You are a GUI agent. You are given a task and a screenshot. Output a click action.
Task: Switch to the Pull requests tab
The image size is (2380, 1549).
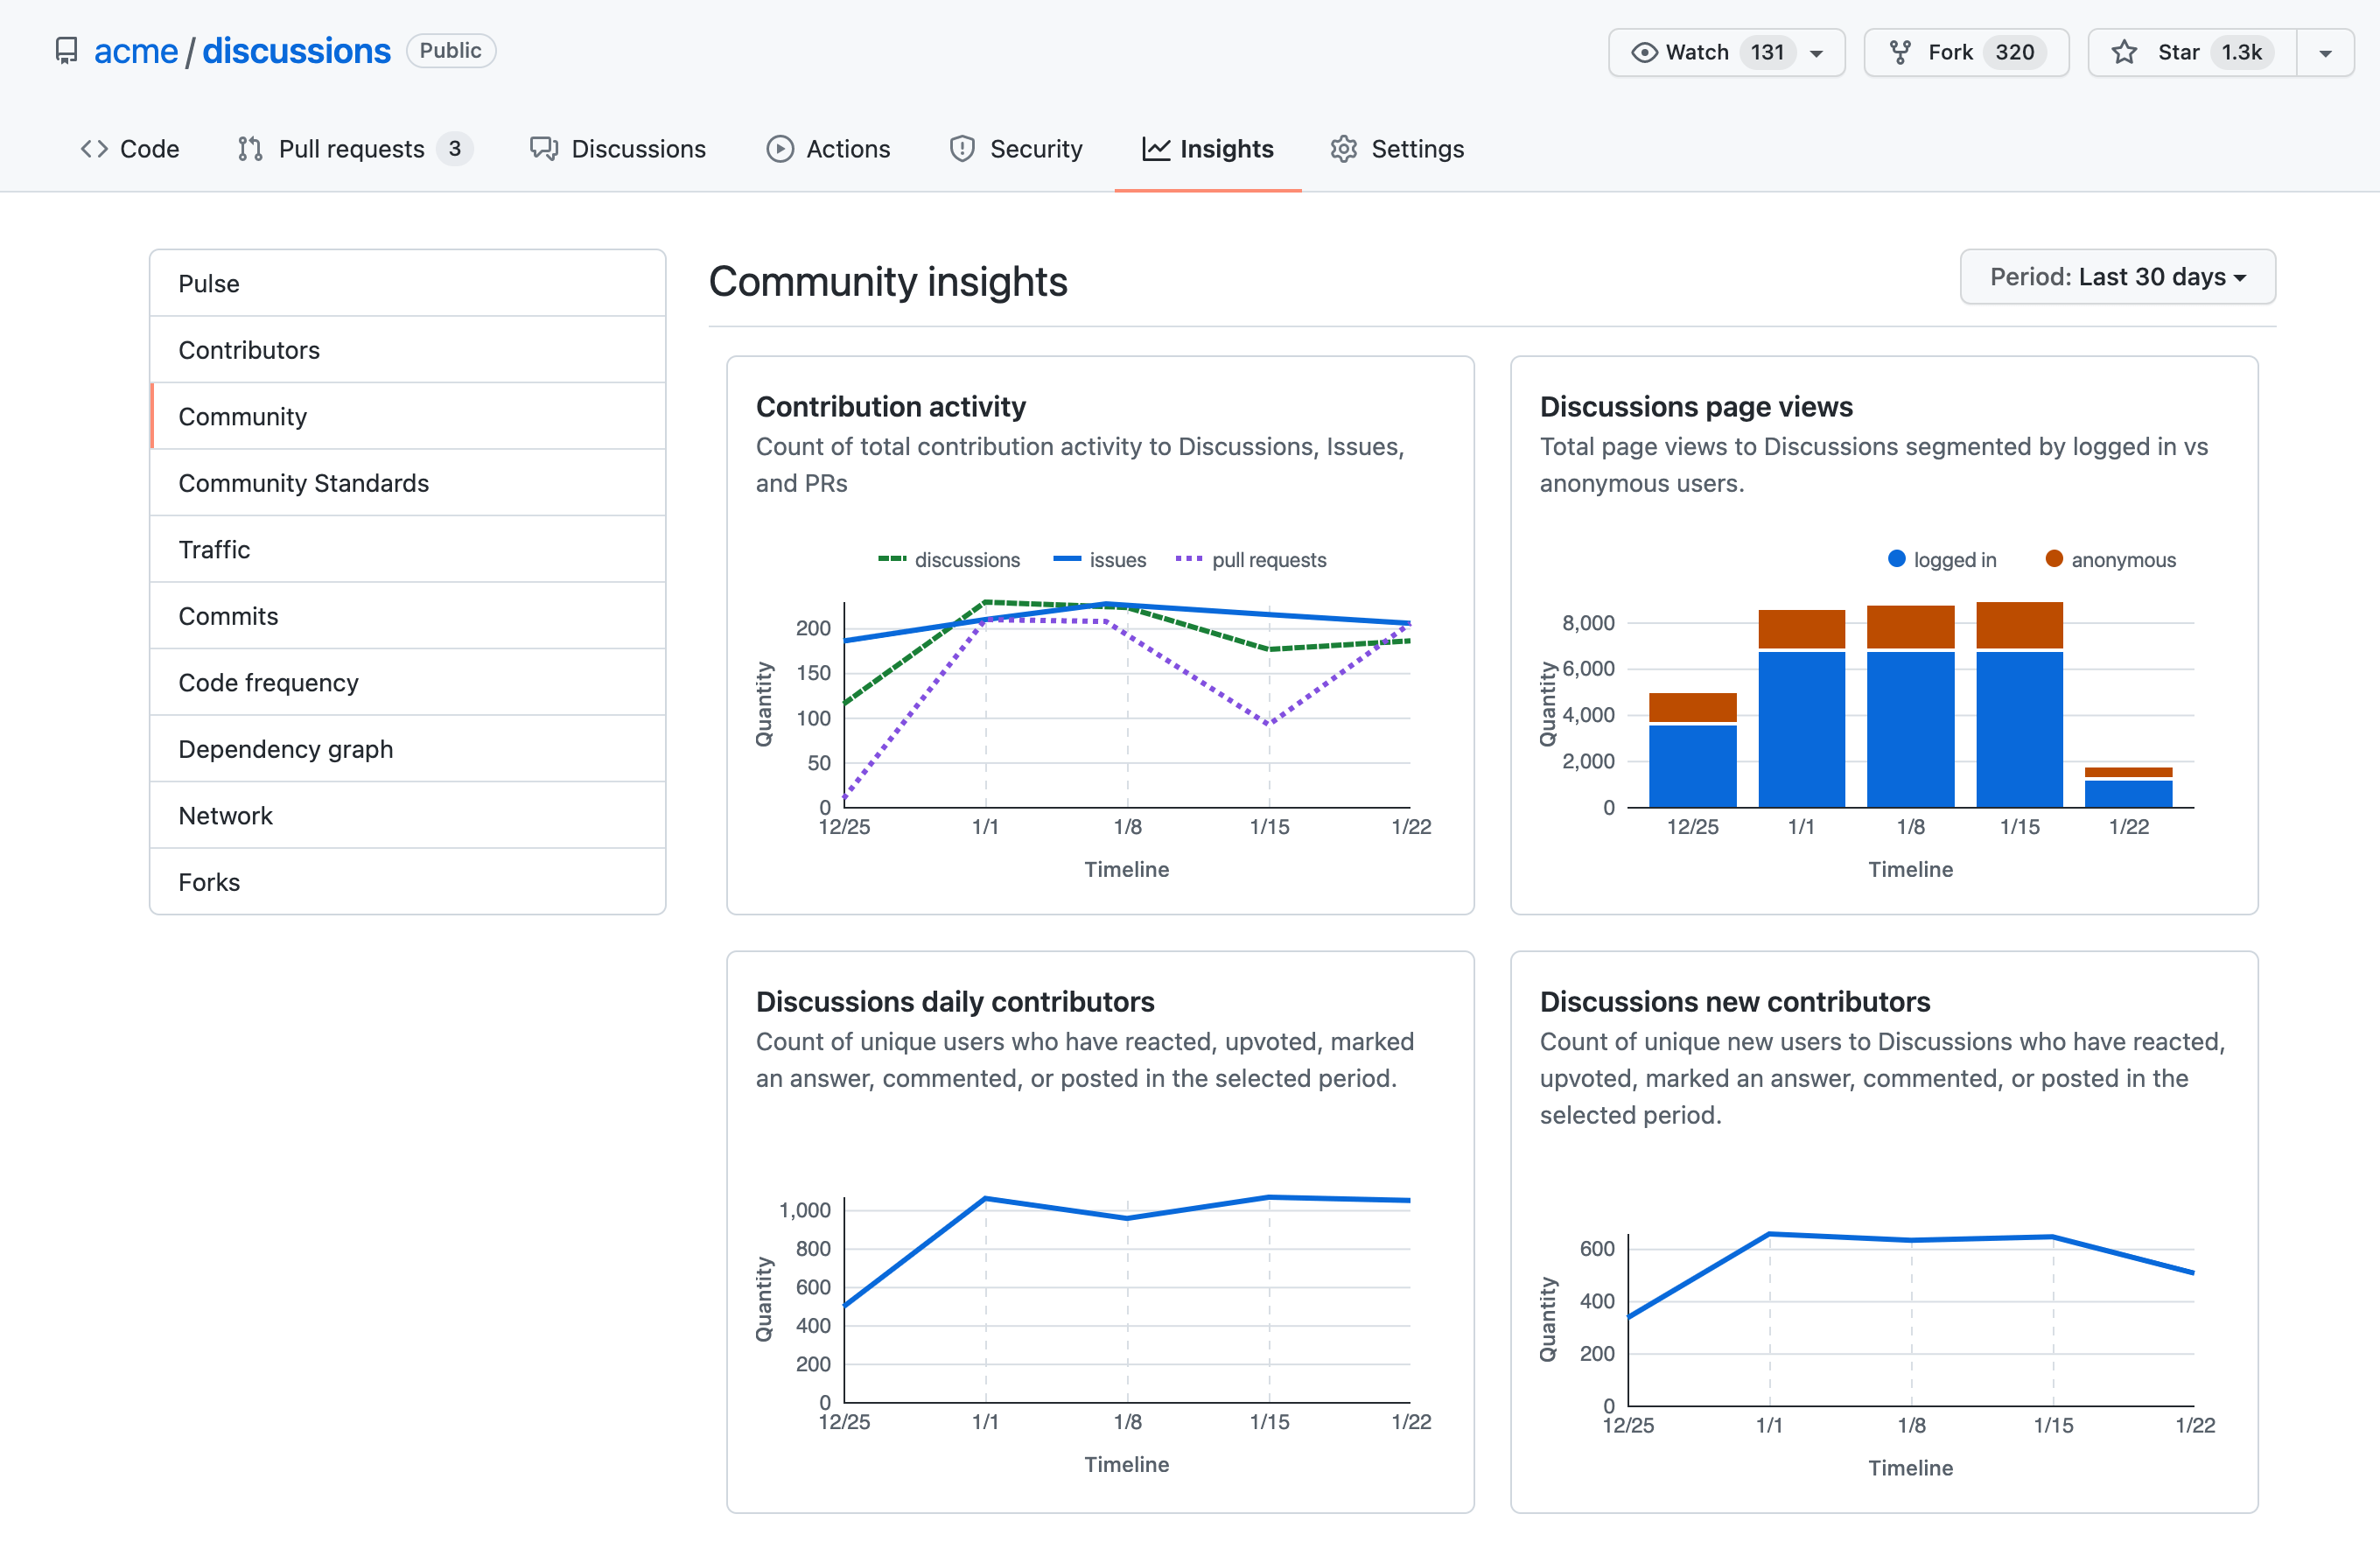tap(355, 149)
